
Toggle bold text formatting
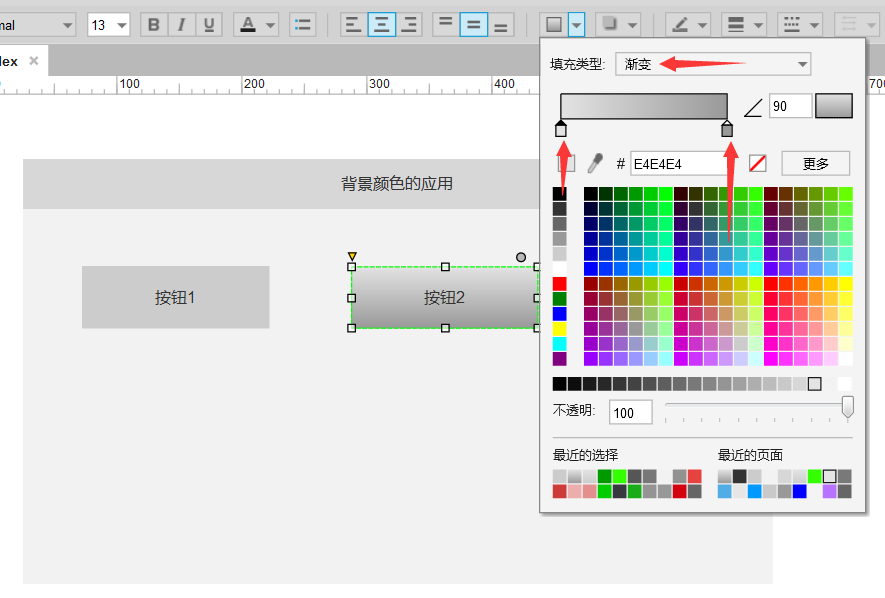154,25
